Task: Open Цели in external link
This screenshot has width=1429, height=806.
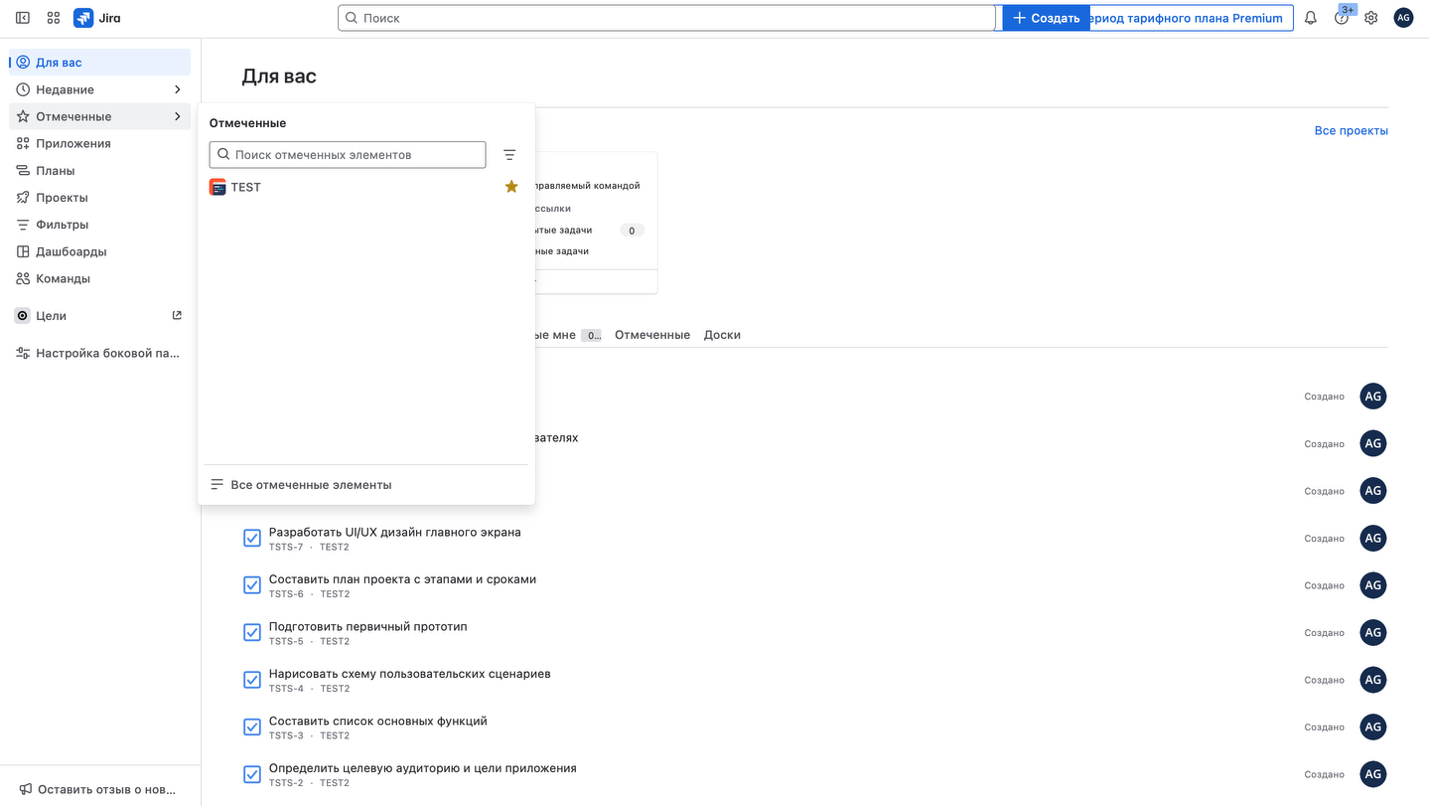Action: pos(177,316)
